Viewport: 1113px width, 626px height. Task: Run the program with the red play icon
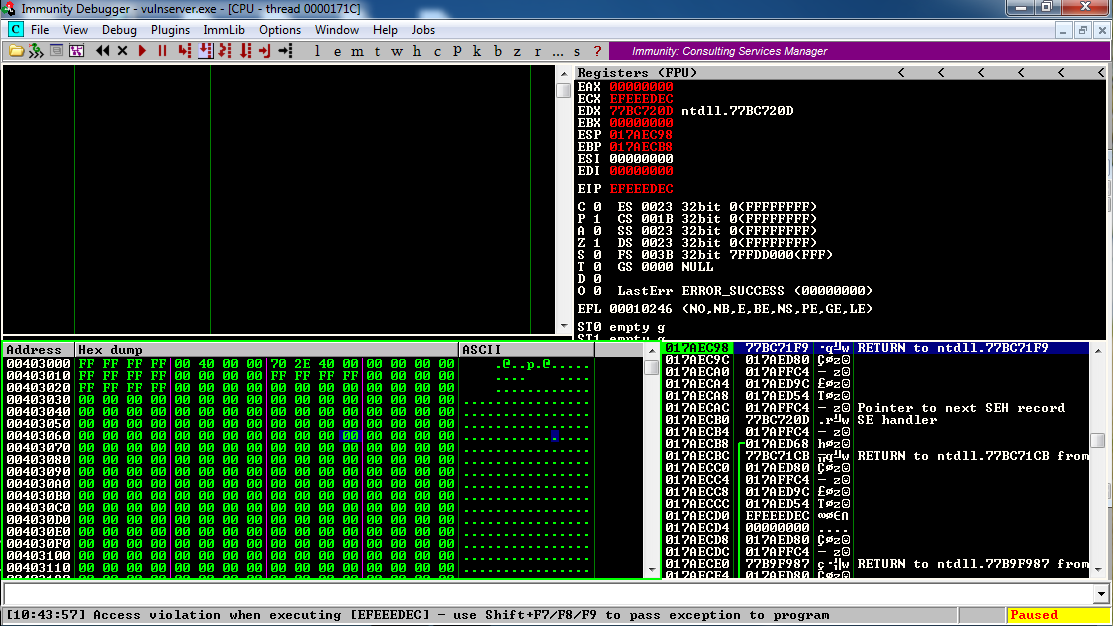[x=143, y=51]
